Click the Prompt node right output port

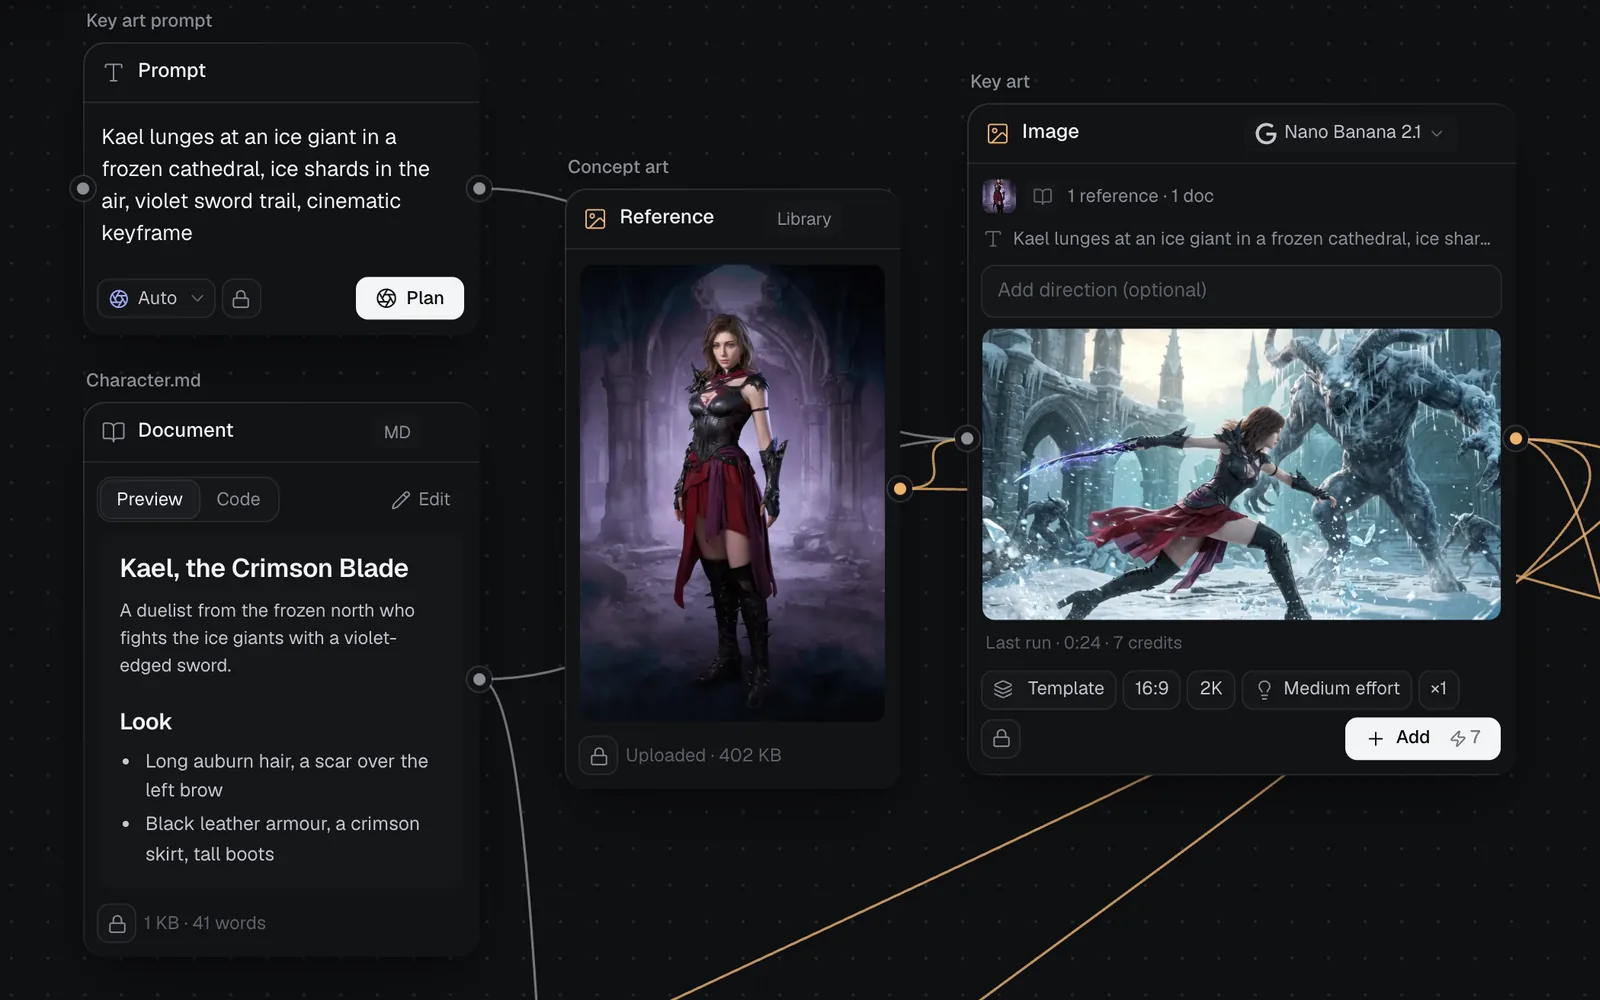coord(480,188)
